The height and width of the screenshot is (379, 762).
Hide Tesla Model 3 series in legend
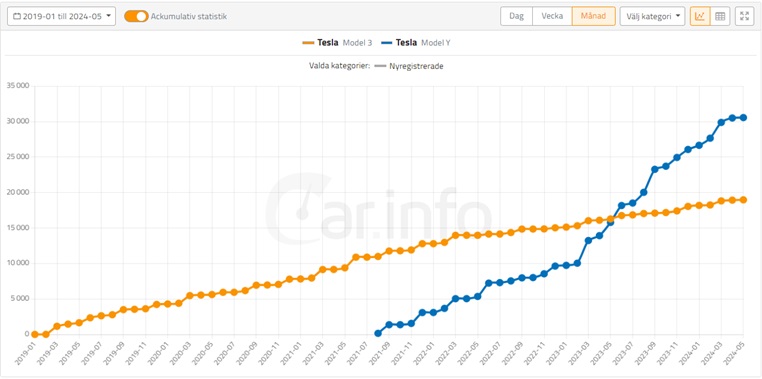coord(337,43)
